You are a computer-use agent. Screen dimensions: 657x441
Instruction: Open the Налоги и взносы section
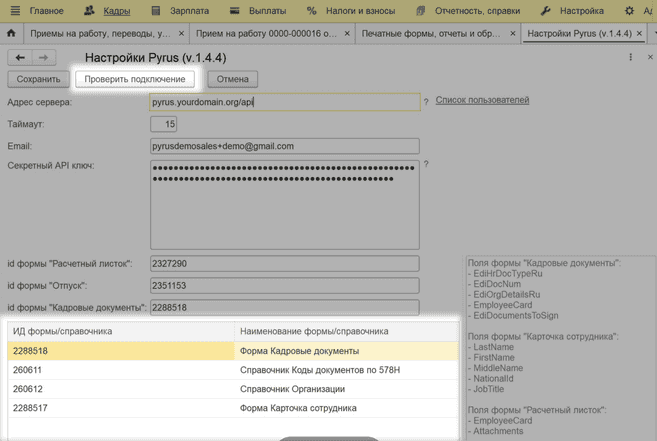click(x=351, y=10)
